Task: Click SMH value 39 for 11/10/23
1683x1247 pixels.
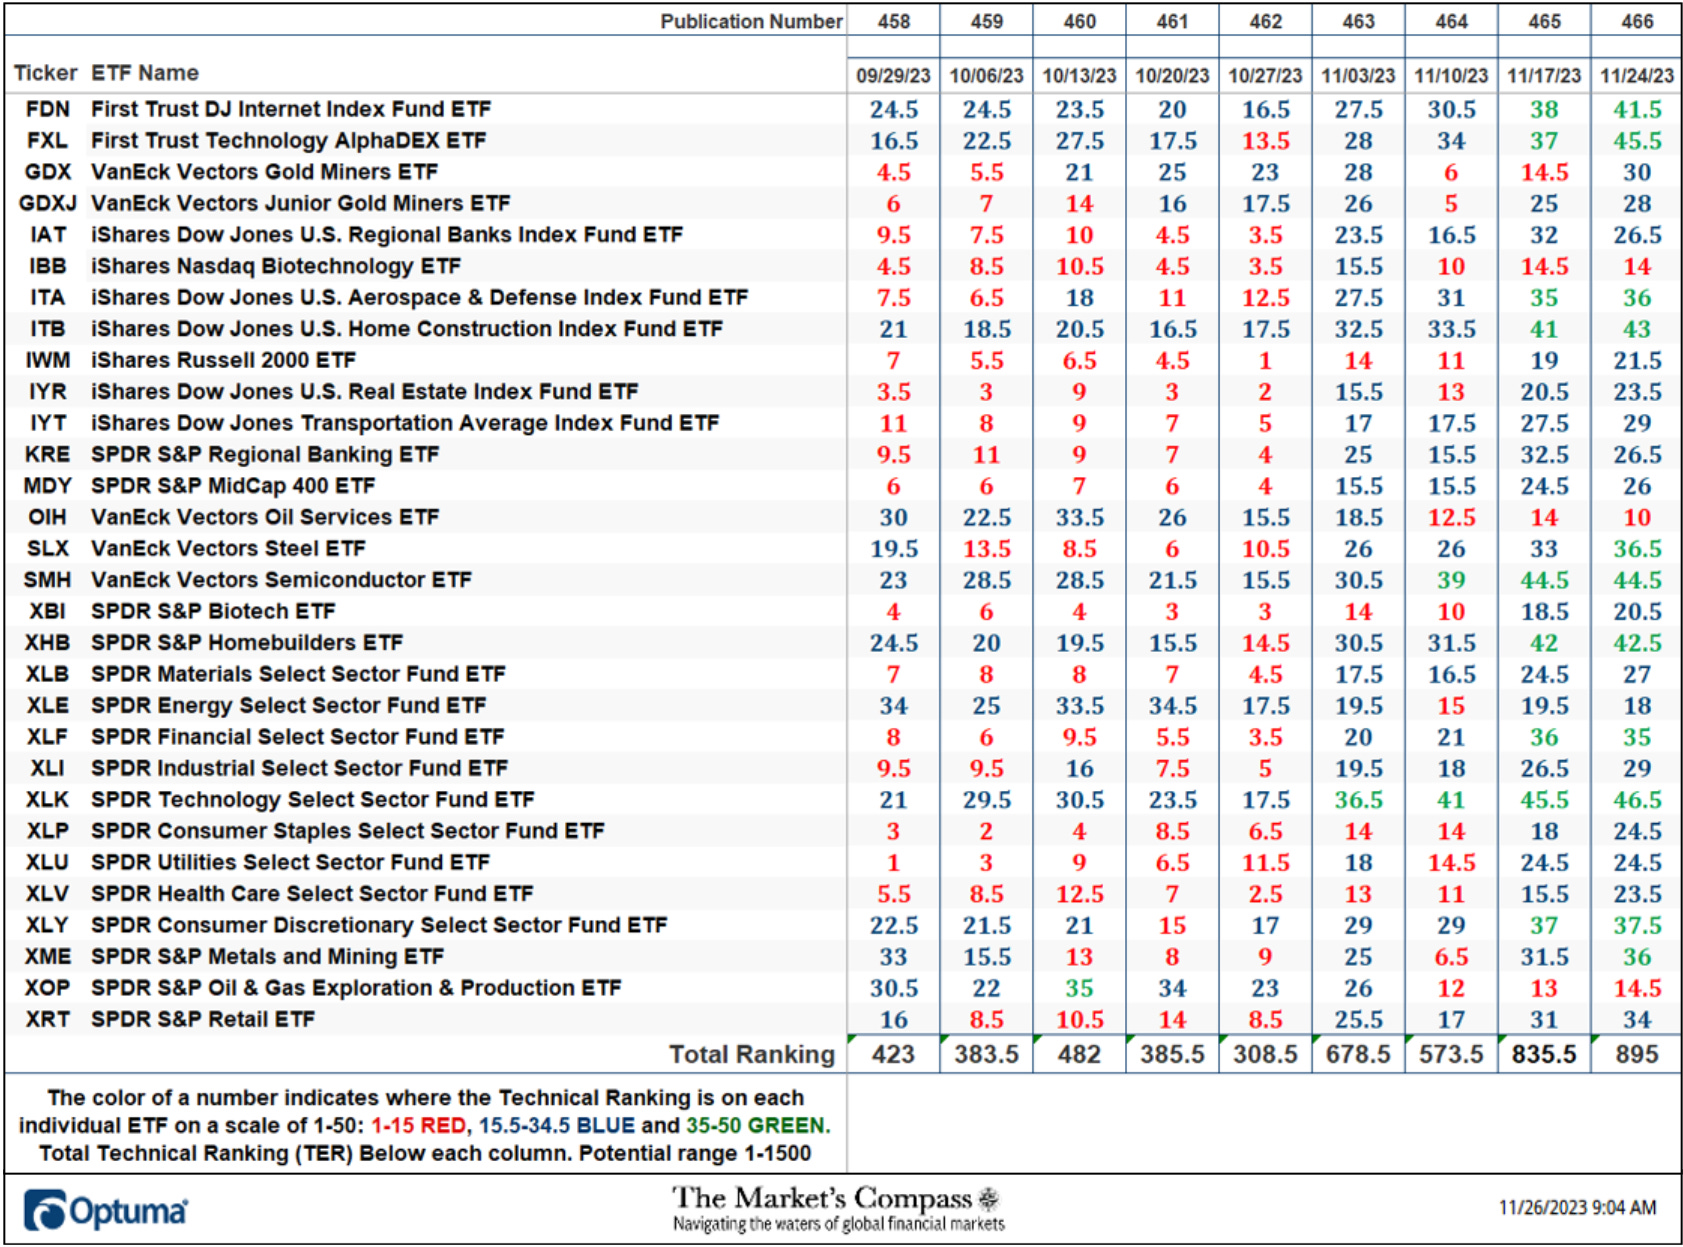Action: (x=1451, y=580)
